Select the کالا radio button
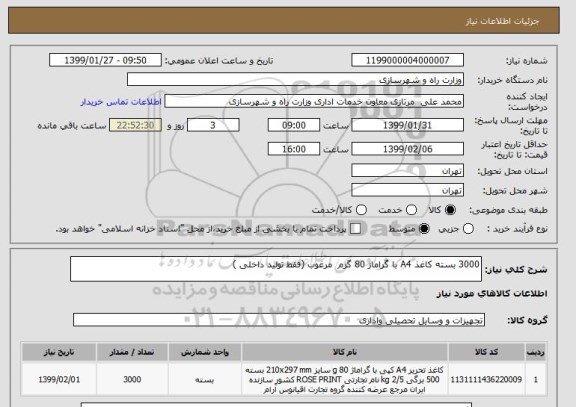The height and width of the screenshot is (407, 576). click(x=450, y=210)
